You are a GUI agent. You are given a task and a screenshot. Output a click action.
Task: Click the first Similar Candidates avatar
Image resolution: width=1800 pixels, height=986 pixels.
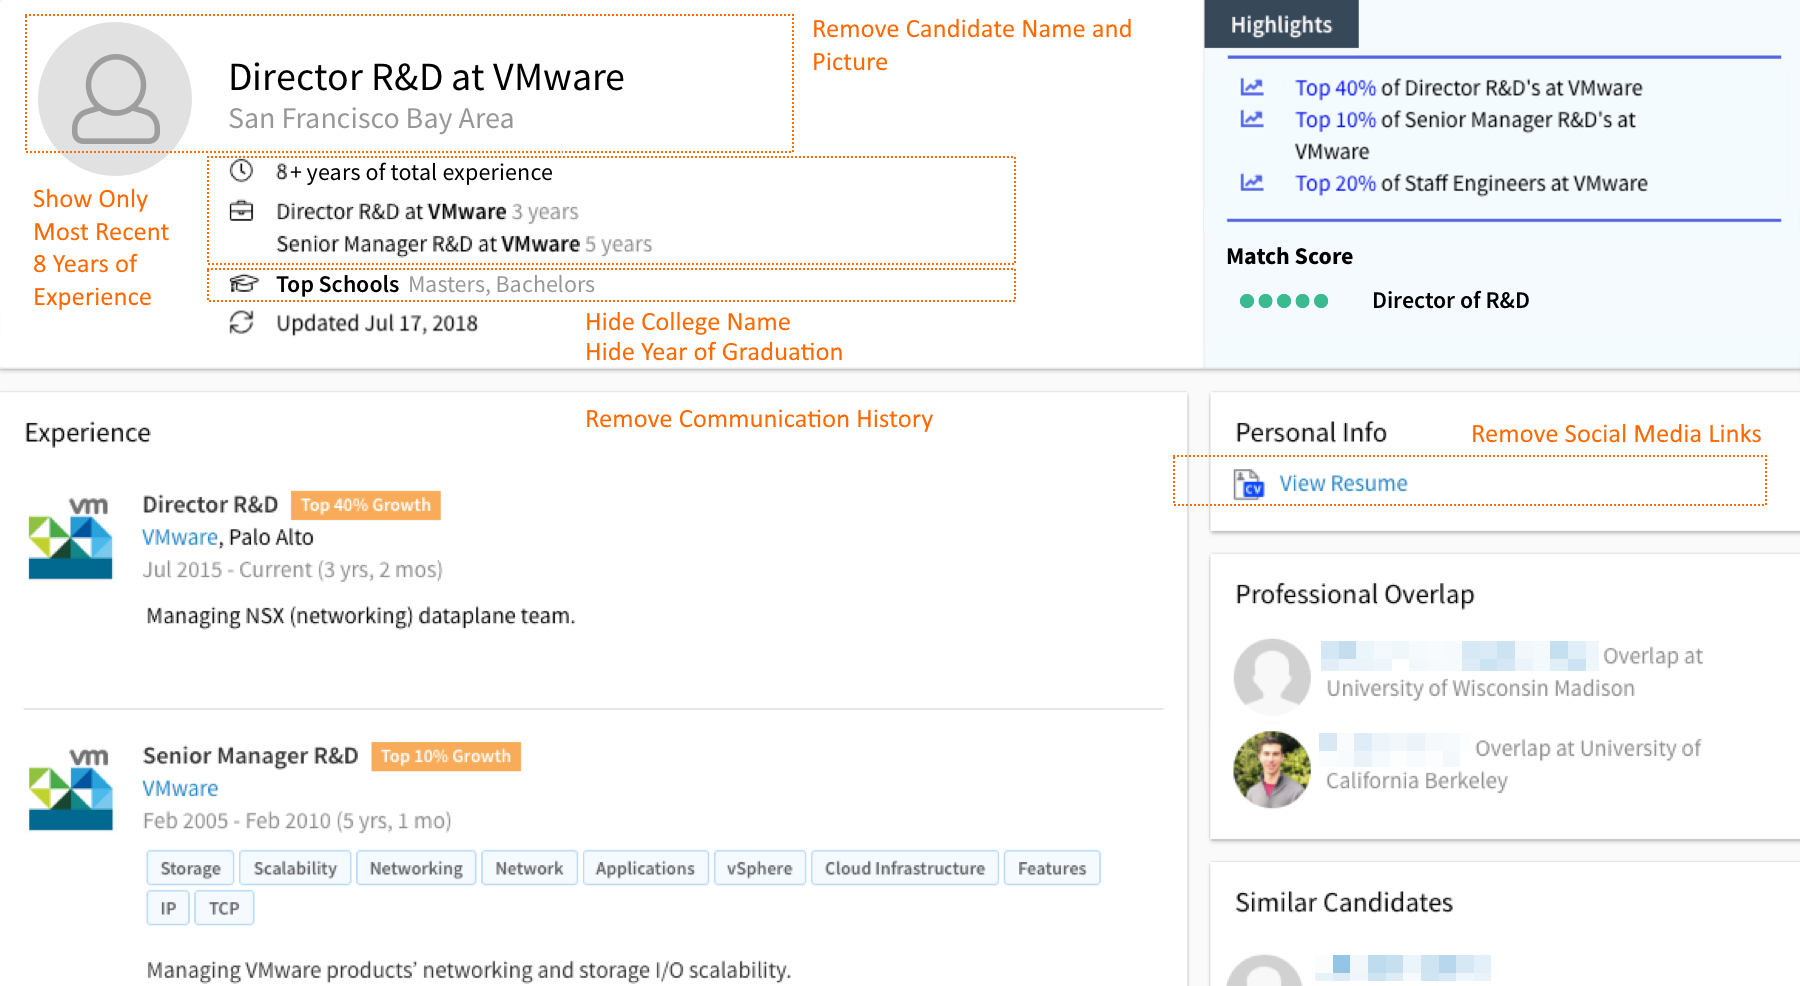[x=1265, y=970]
